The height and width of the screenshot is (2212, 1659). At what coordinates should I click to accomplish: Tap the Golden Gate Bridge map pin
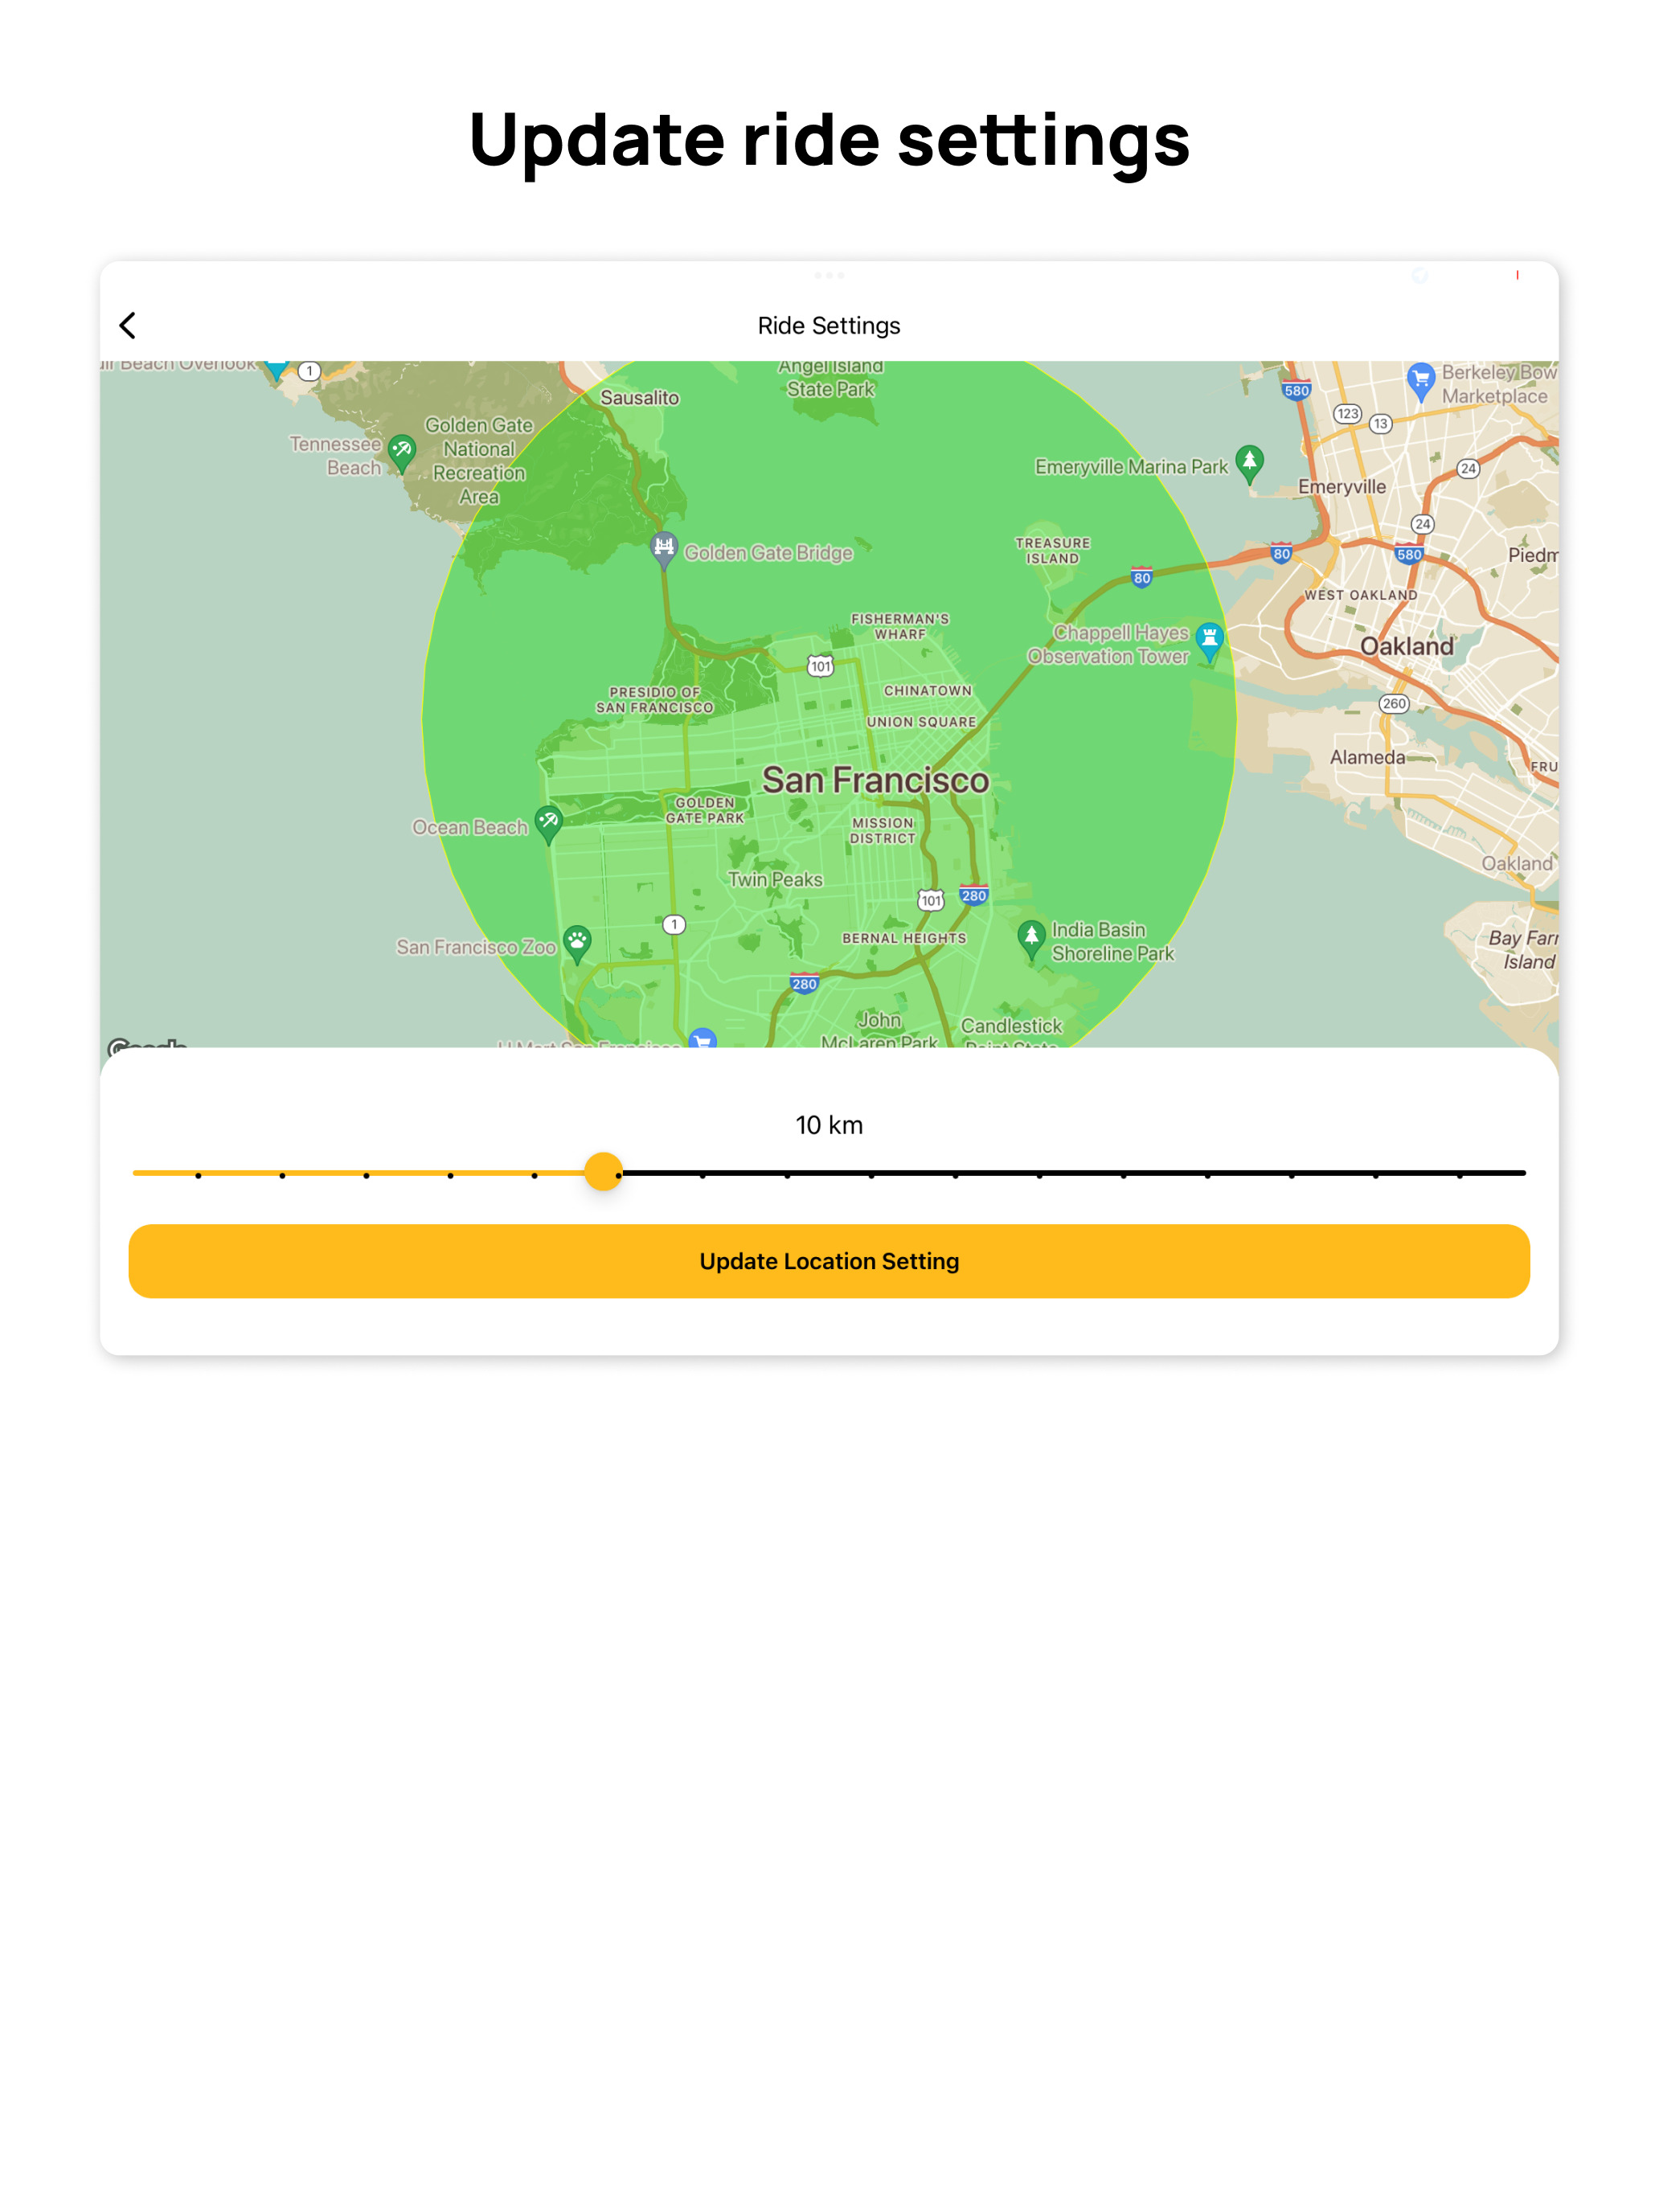click(x=664, y=550)
